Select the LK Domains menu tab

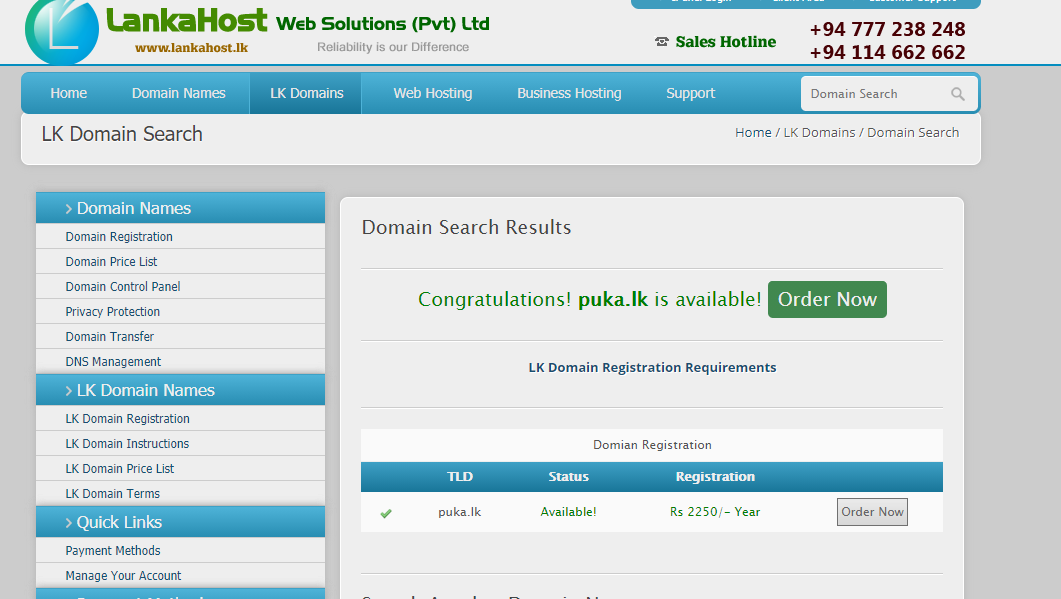click(x=307, y=93)
